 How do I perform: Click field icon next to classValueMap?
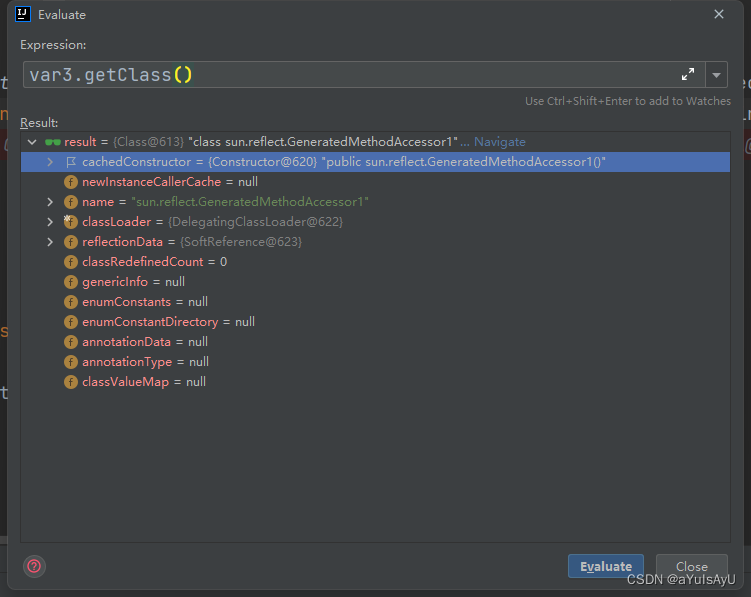[71, 382]
